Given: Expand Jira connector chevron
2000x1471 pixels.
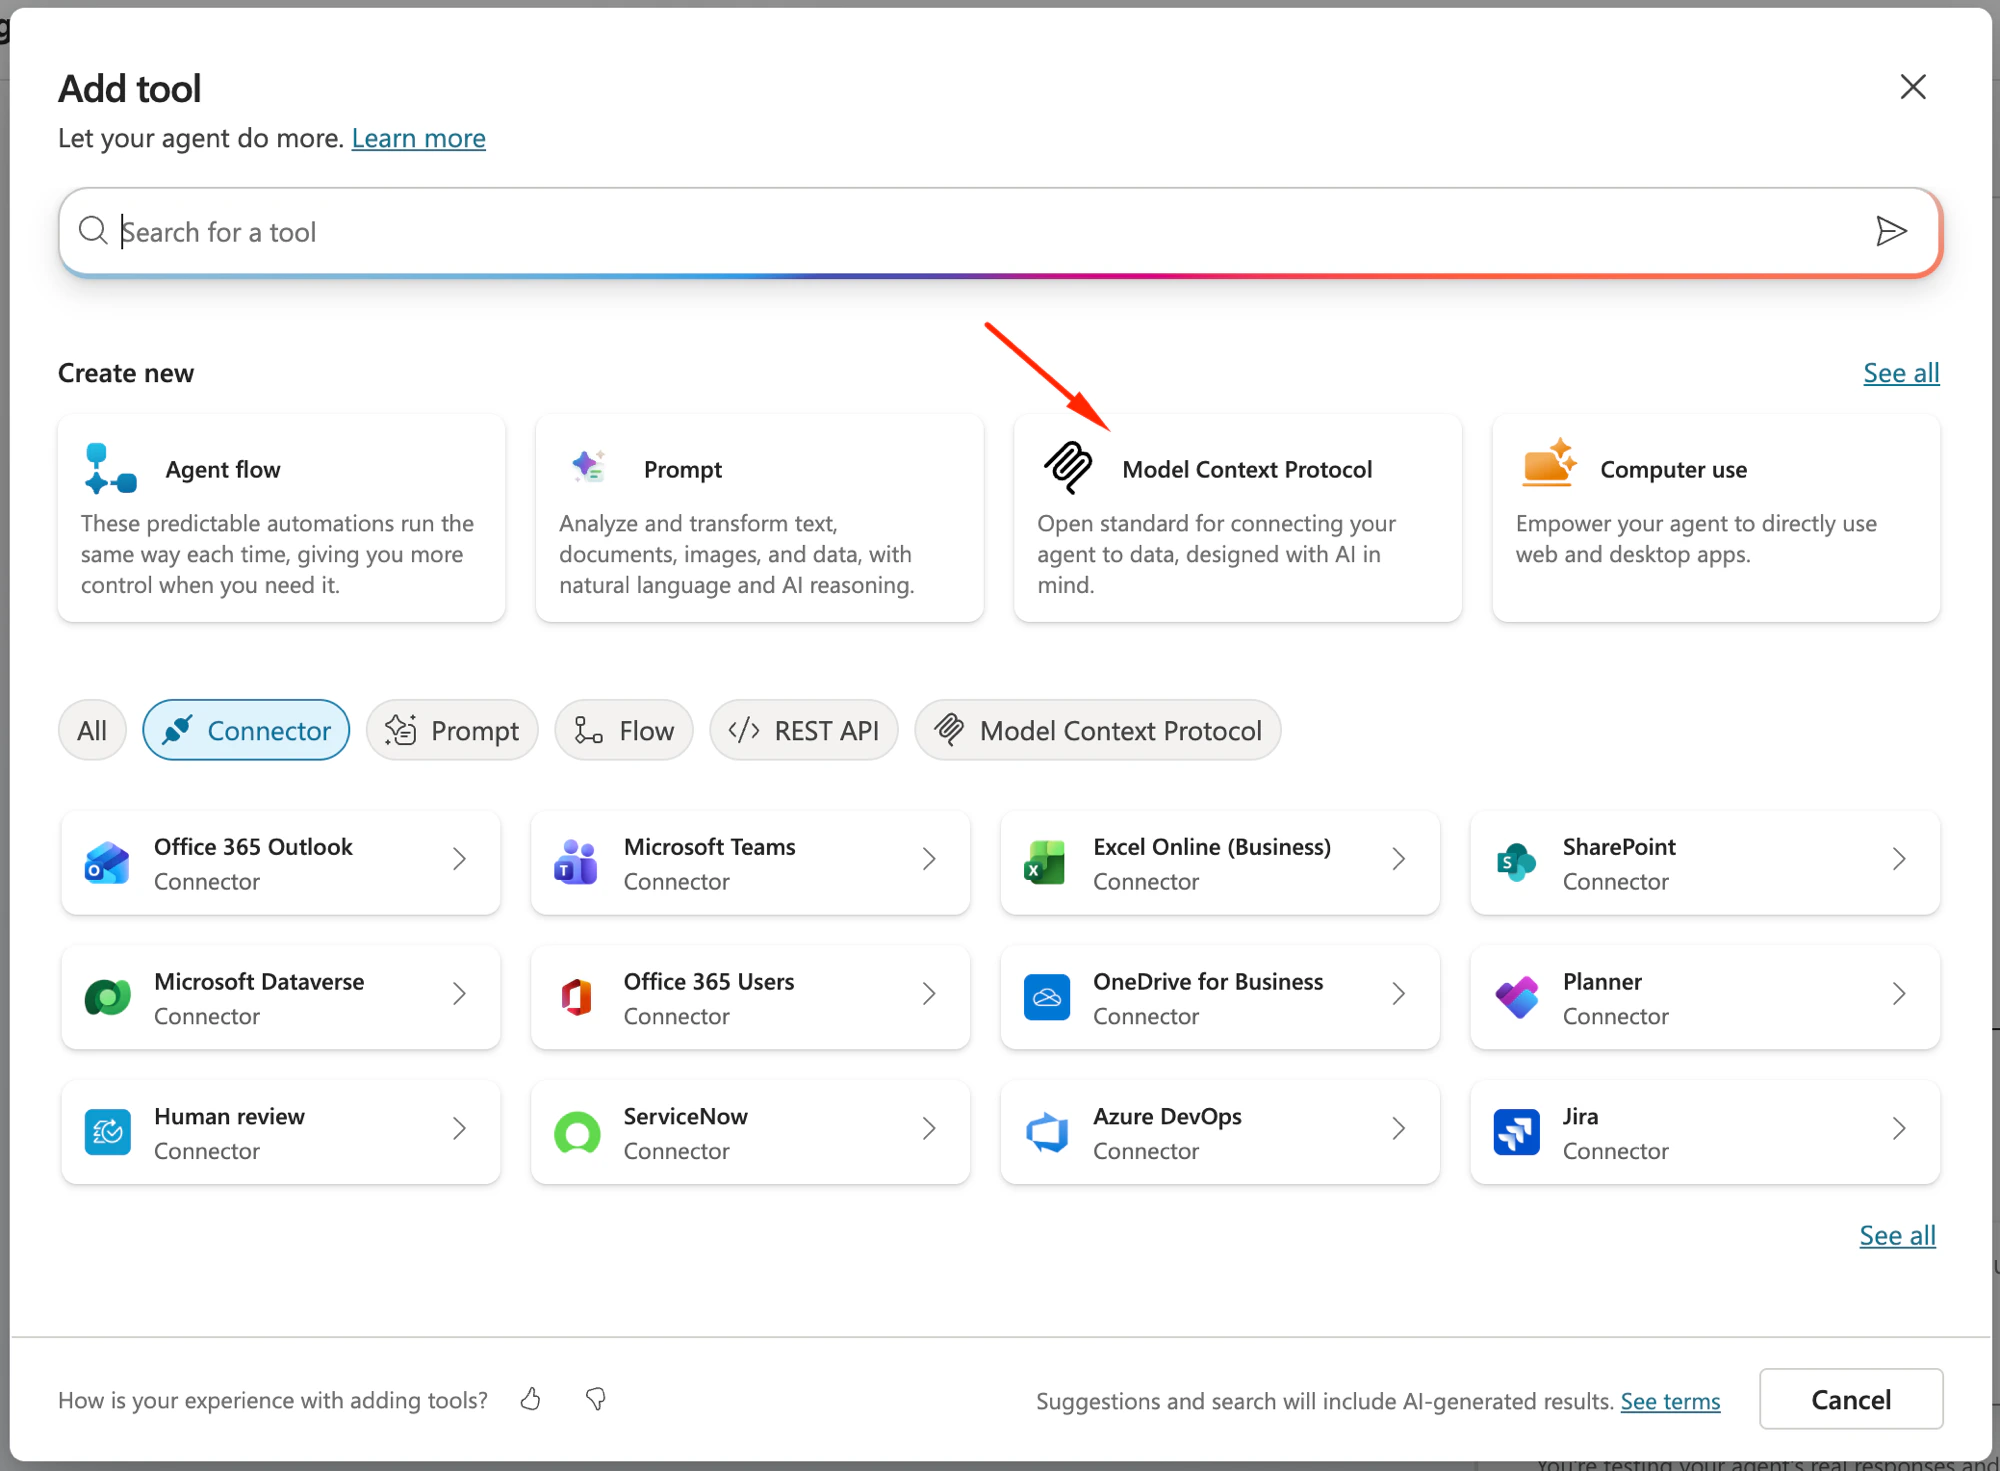Looking at the screenshot, I should click(x=1899, y=1128).
